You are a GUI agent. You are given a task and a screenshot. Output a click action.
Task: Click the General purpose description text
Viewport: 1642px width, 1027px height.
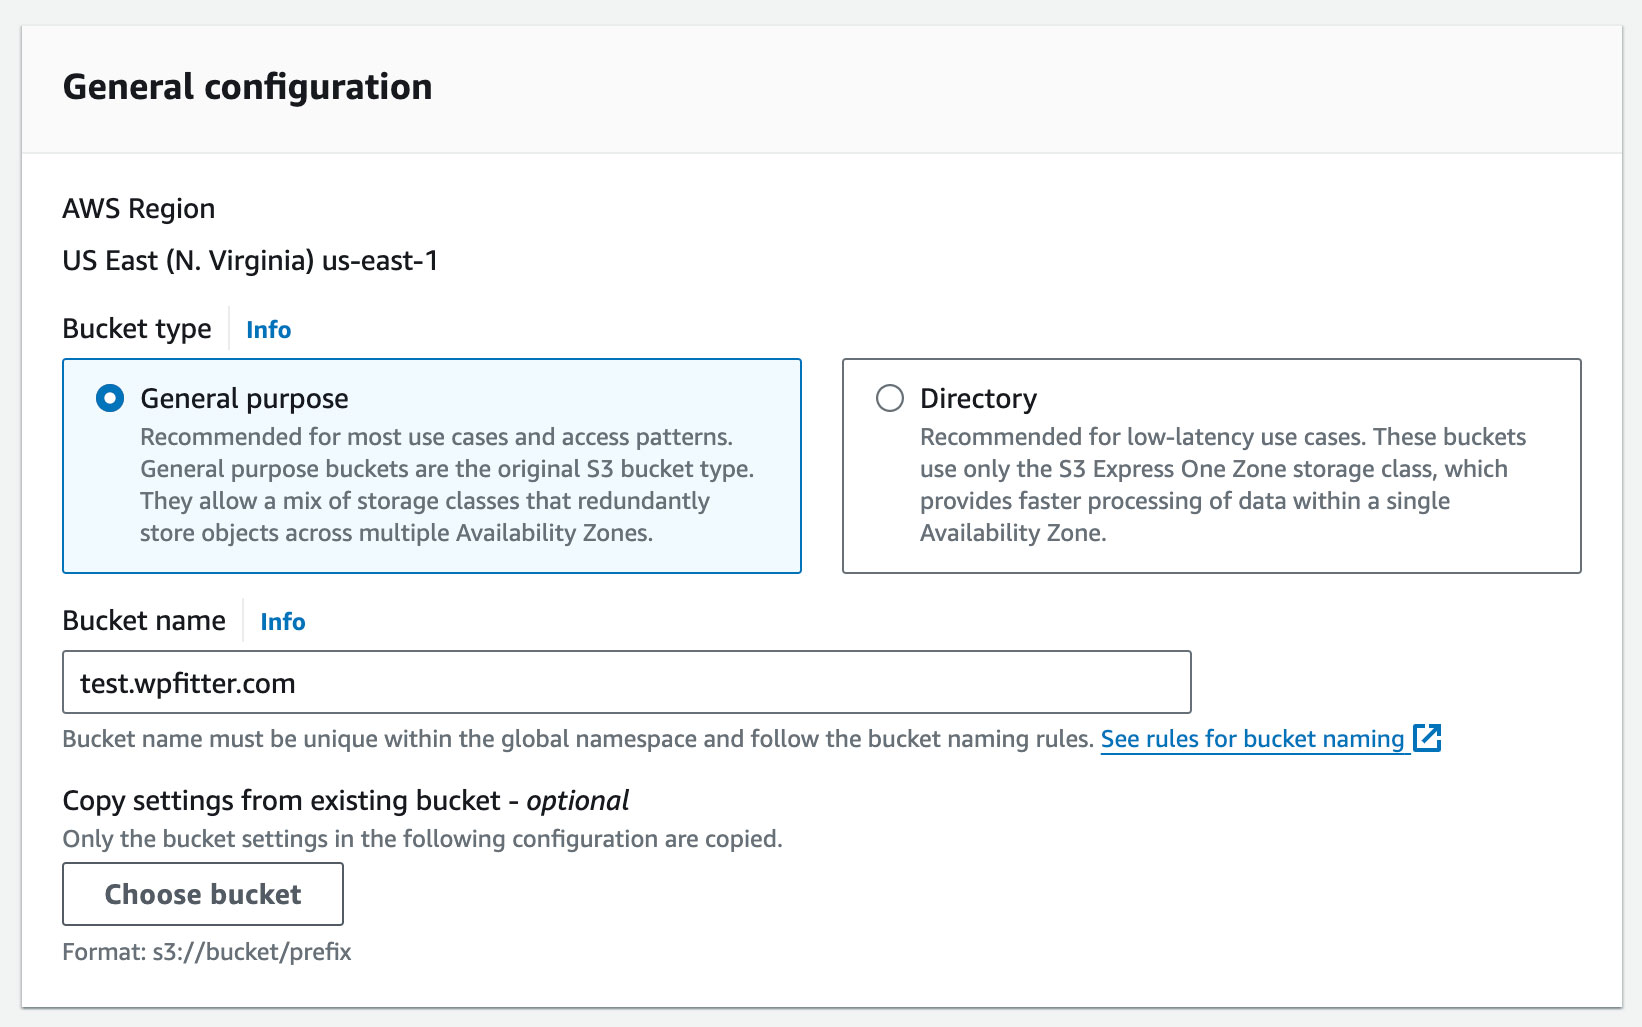tap(447, 485)
